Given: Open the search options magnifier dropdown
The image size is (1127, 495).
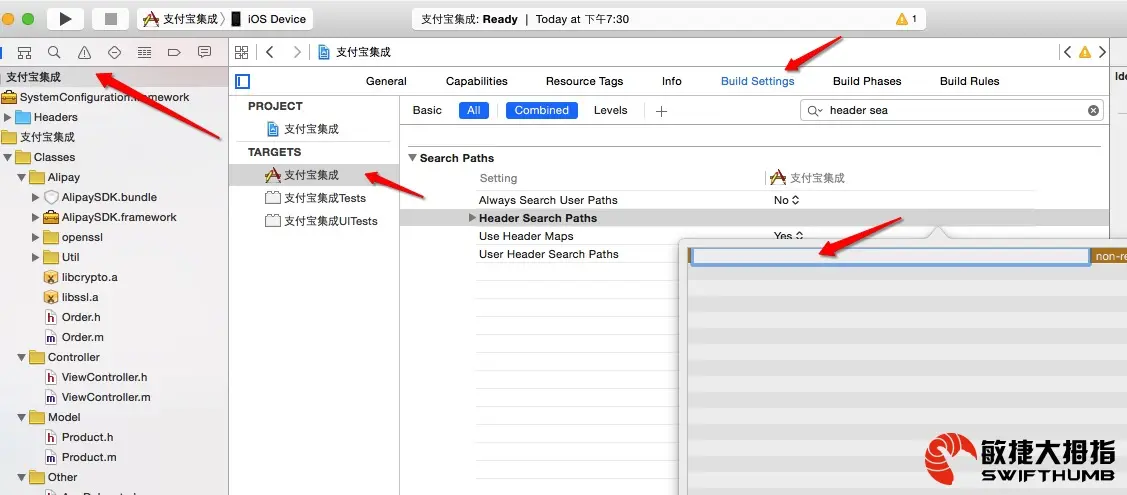Looking at the screenshot, I should (815, 111).
